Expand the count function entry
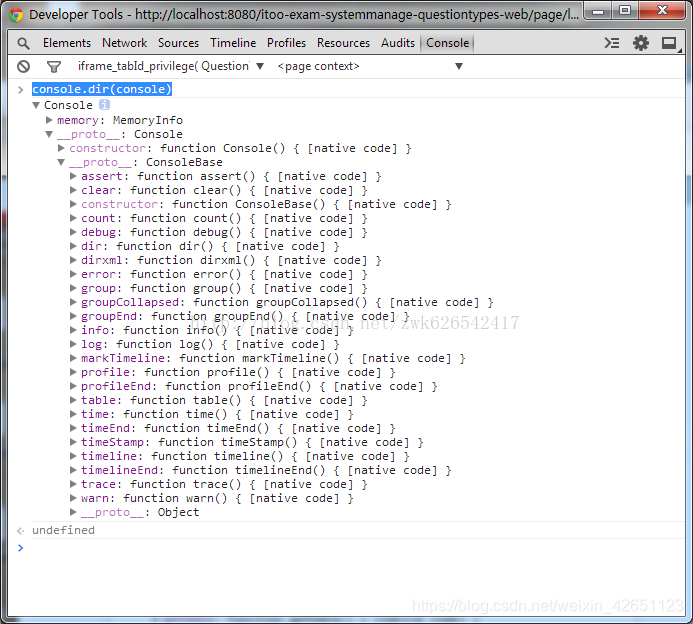Screen dimensions: 693x624 coord(73,218)
